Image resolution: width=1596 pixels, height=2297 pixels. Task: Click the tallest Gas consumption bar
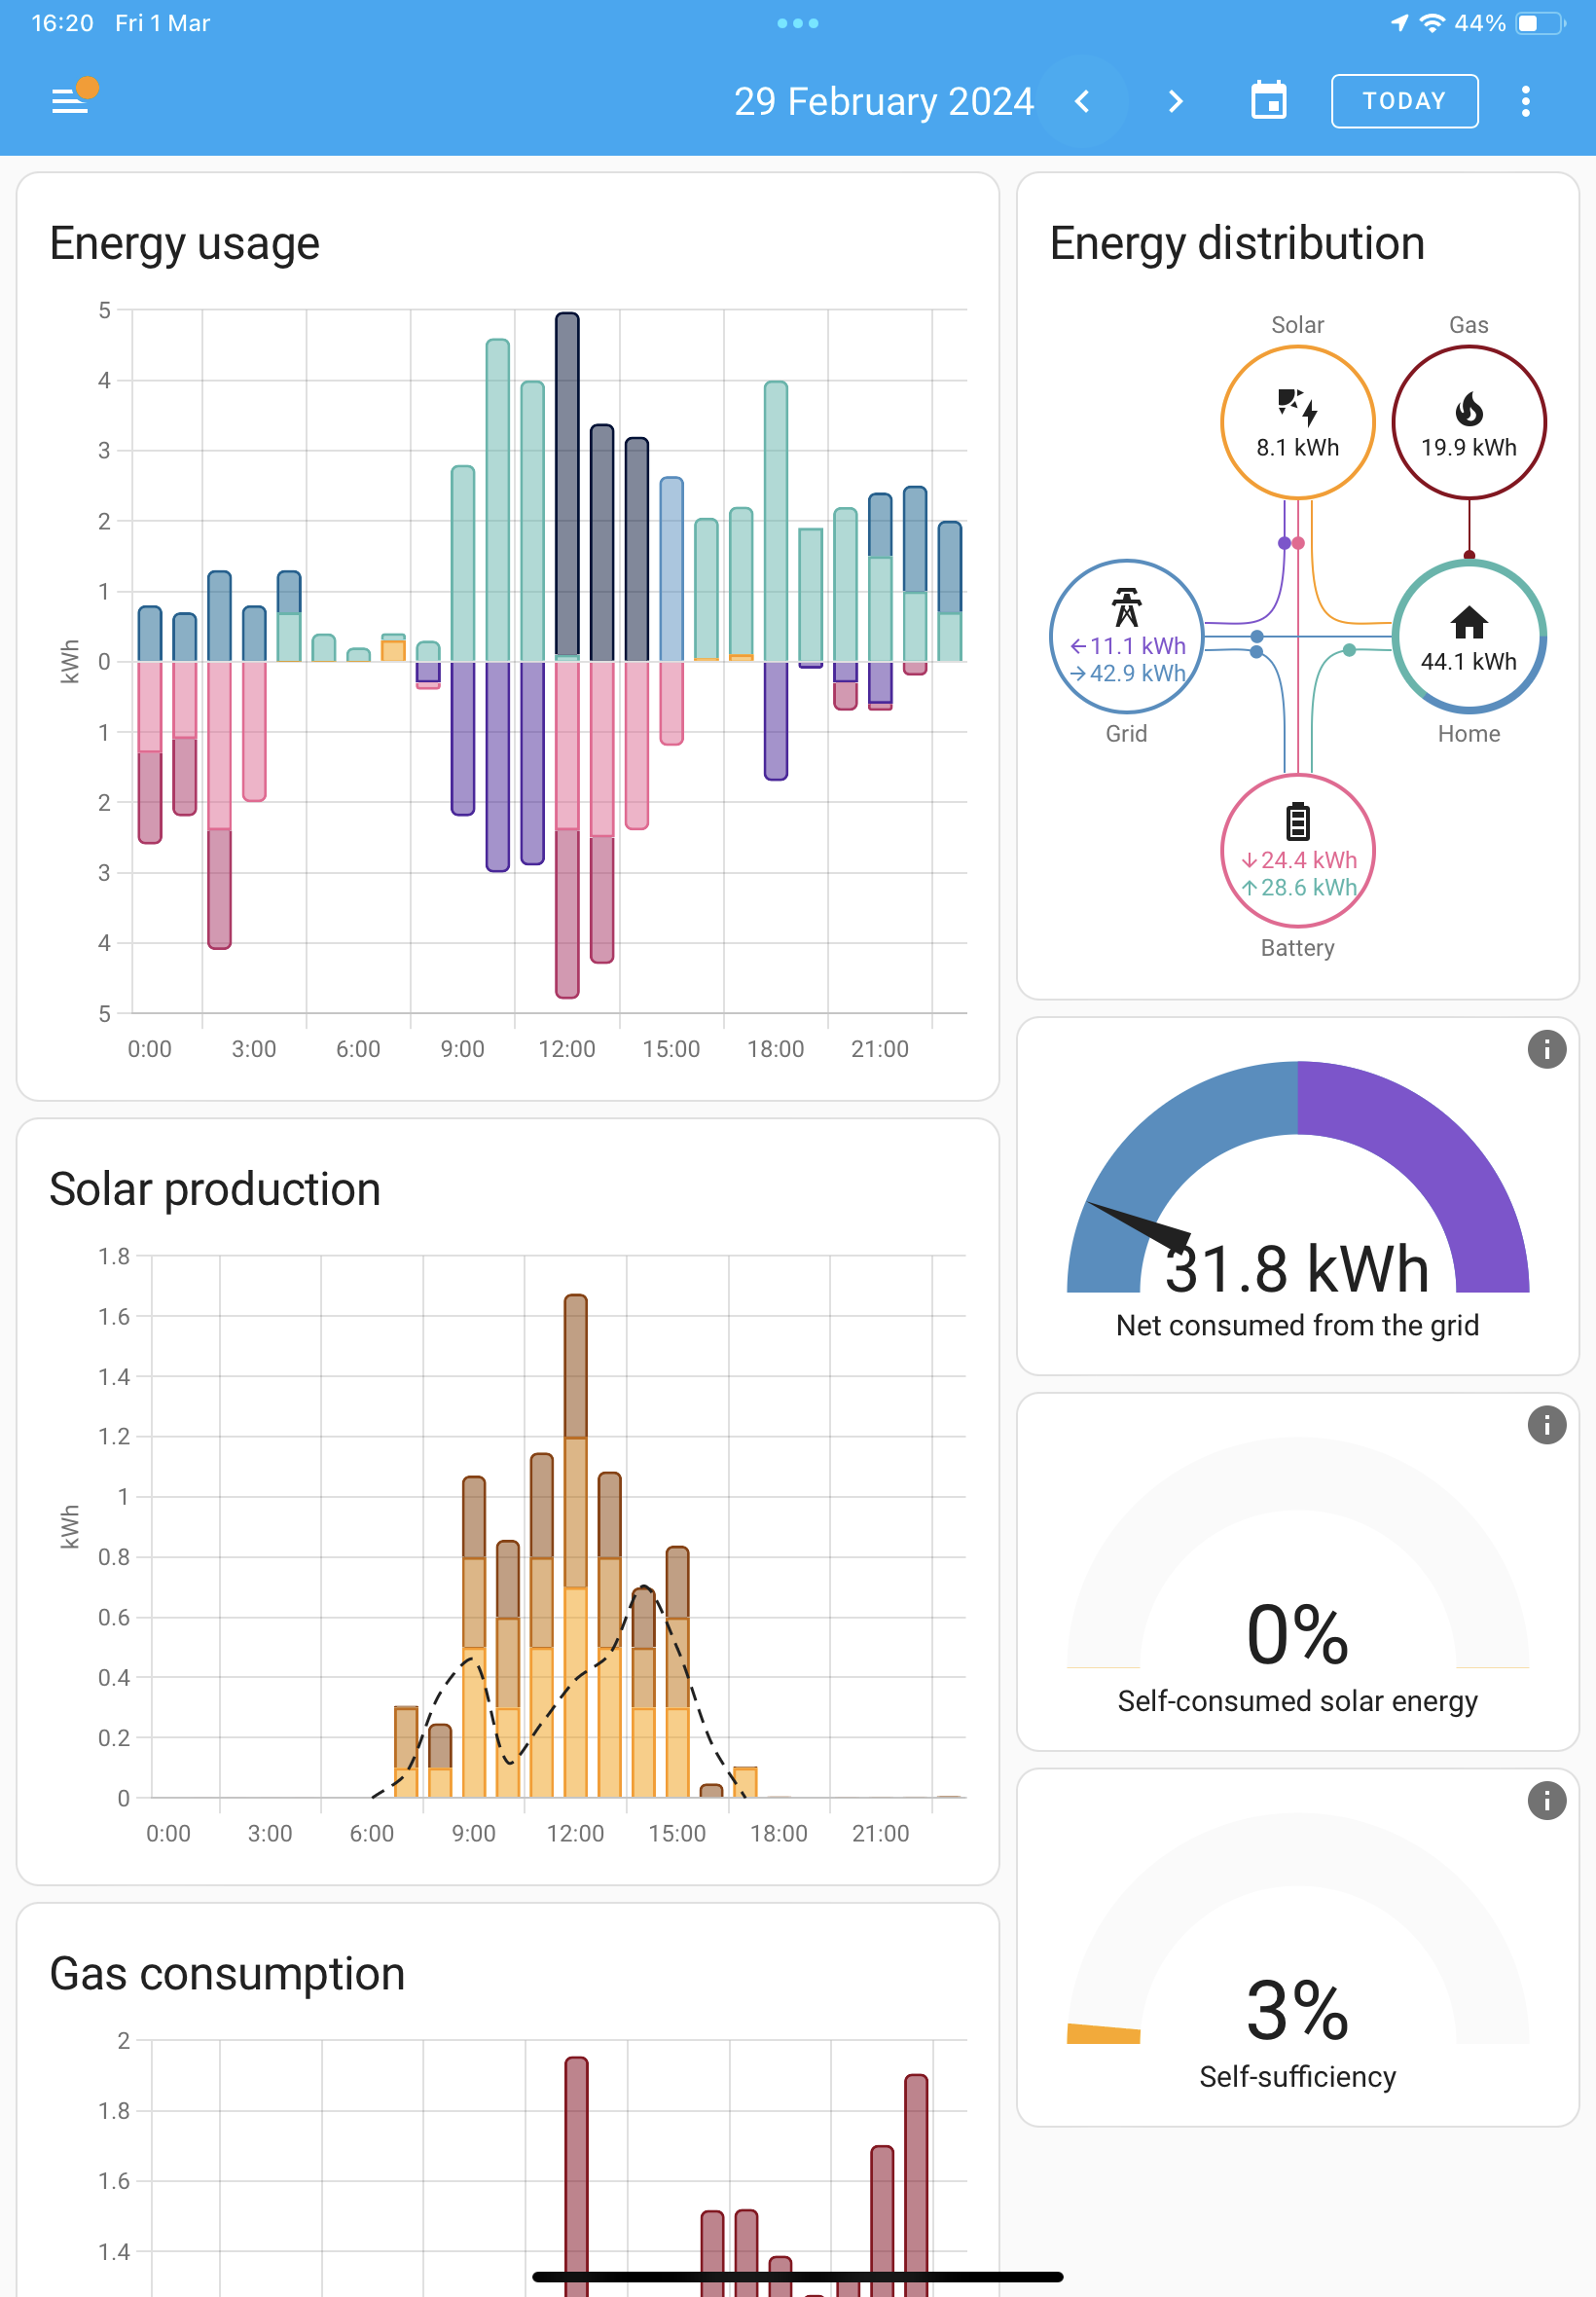pos(576,2176)
